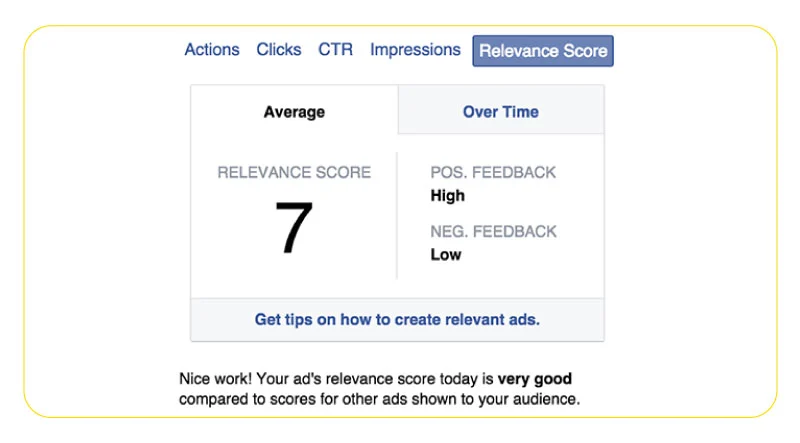Click the highlighted Relevance Score tab

543,51
